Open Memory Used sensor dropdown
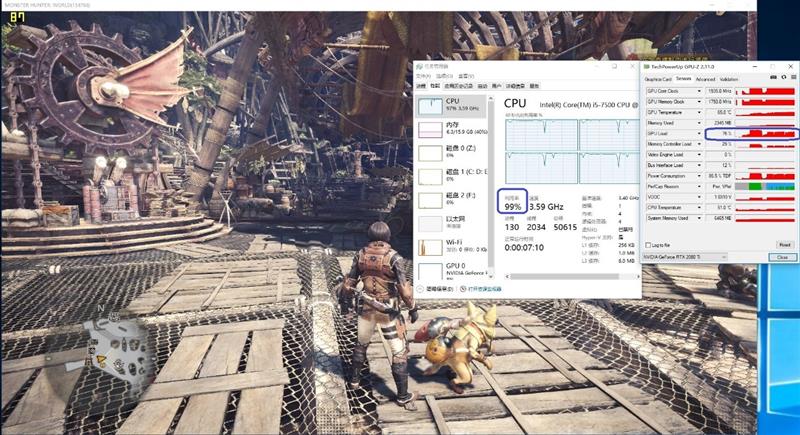This screenshot has height=435, width=800. (699, 123)
